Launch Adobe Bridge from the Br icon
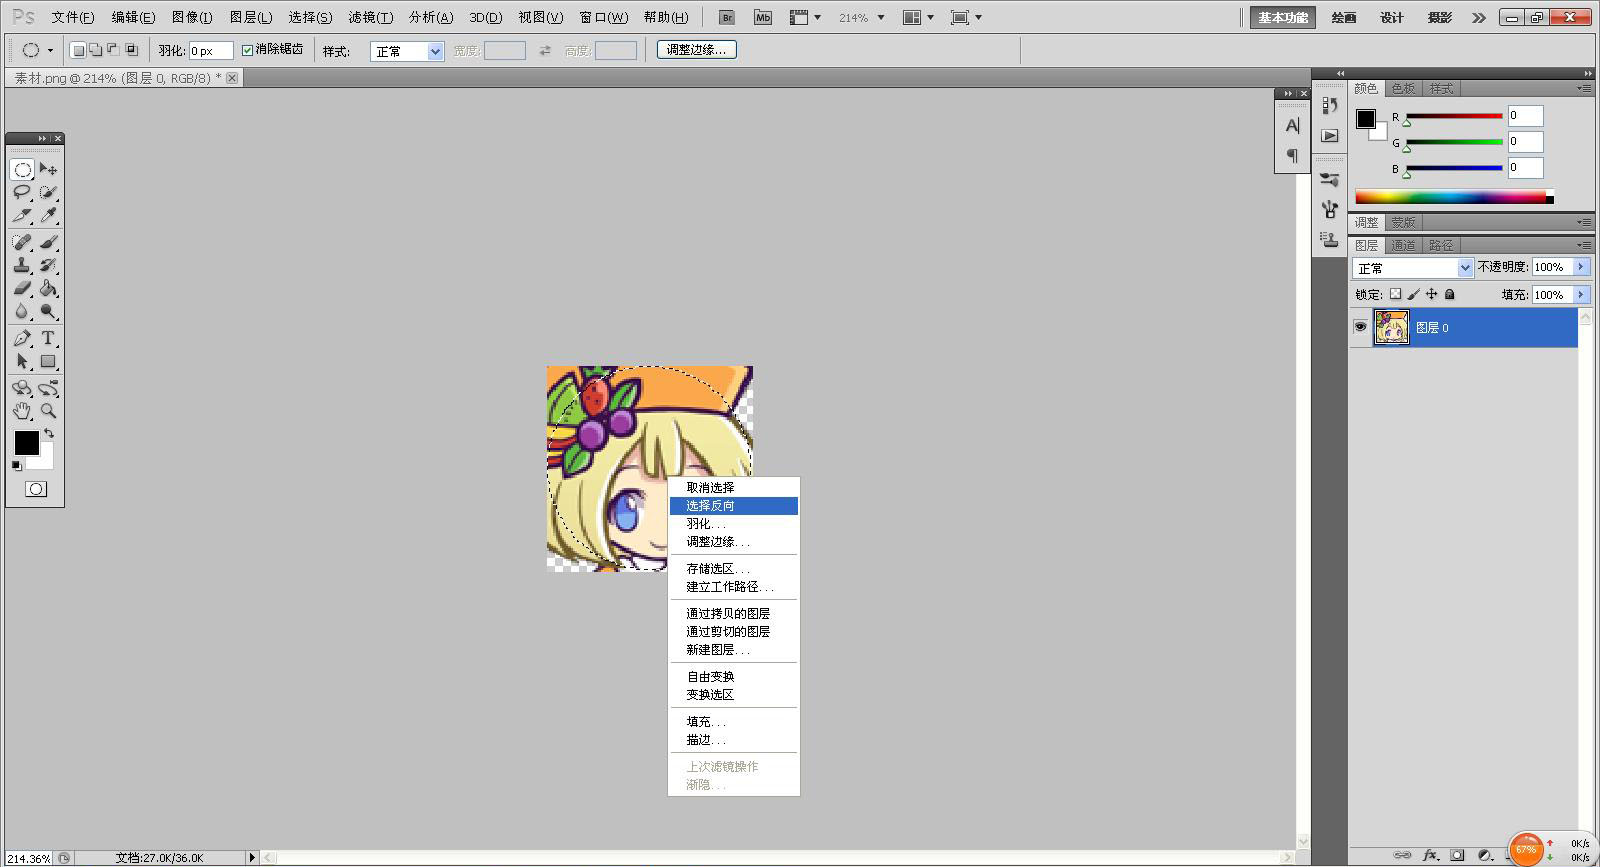 coord(727,17)
